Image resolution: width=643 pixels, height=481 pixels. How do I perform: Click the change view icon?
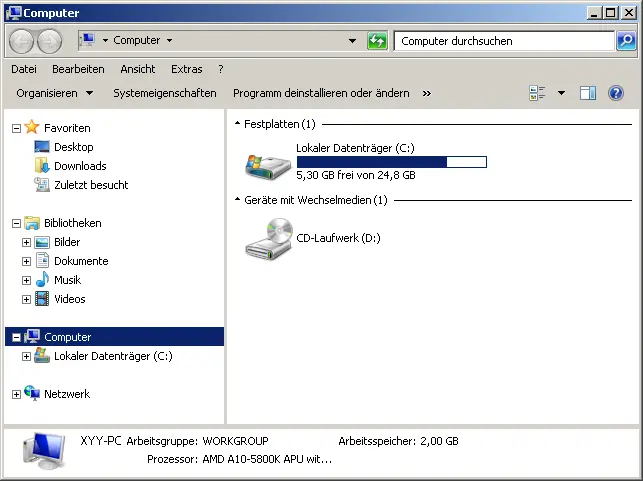pyautogui.click(x=538, y=93)
